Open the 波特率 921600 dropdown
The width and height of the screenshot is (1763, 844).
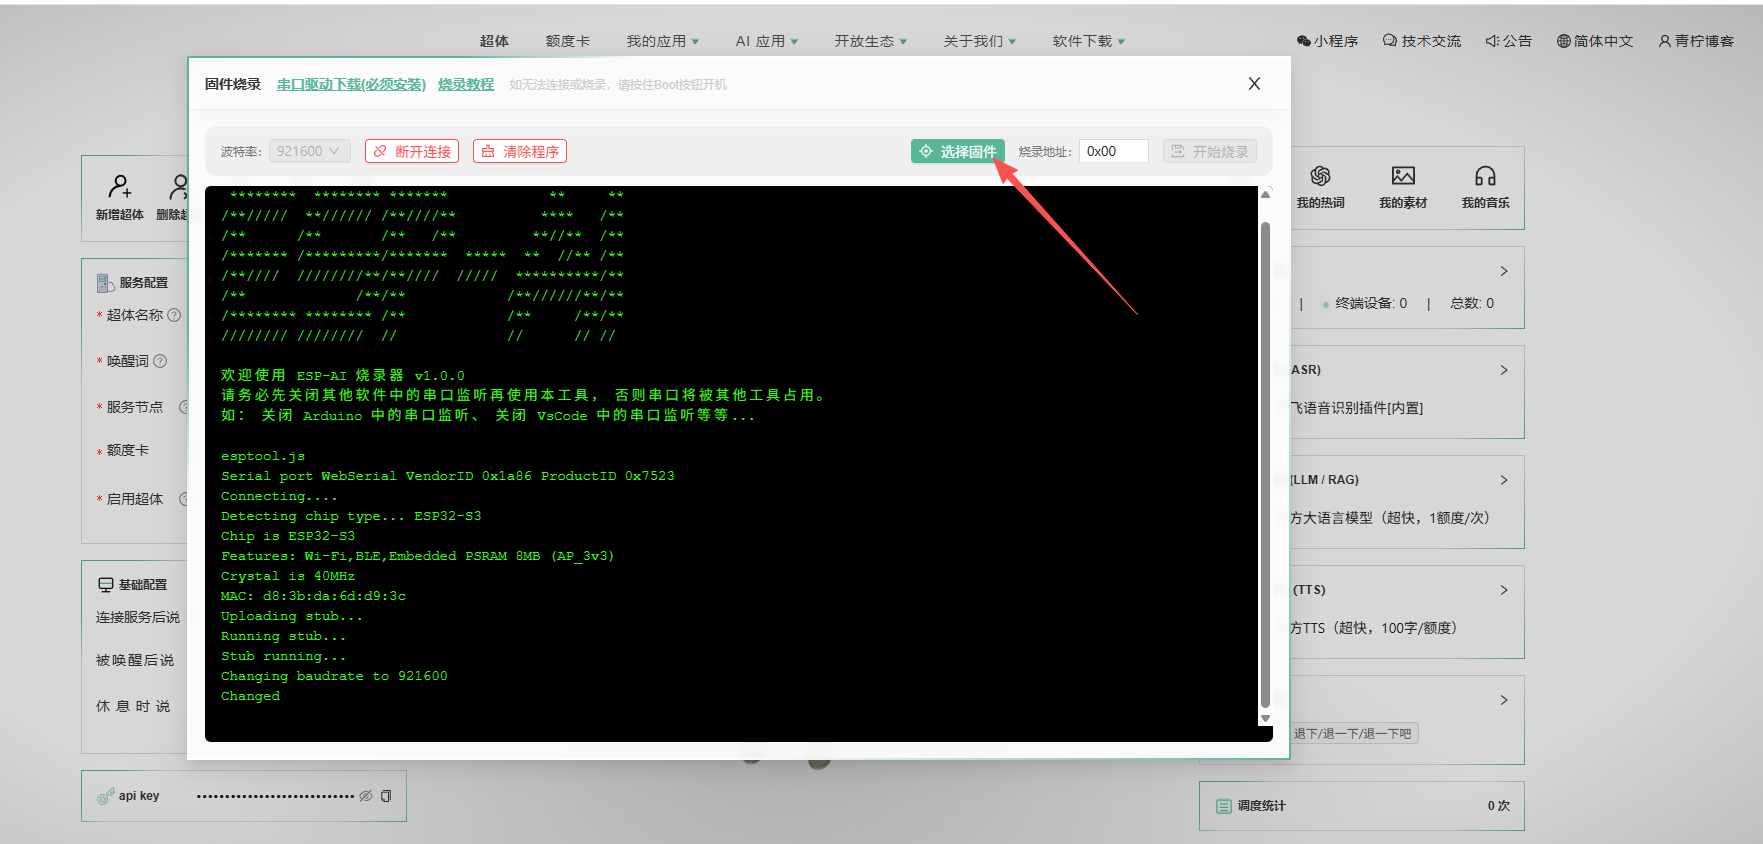point(309,151)
